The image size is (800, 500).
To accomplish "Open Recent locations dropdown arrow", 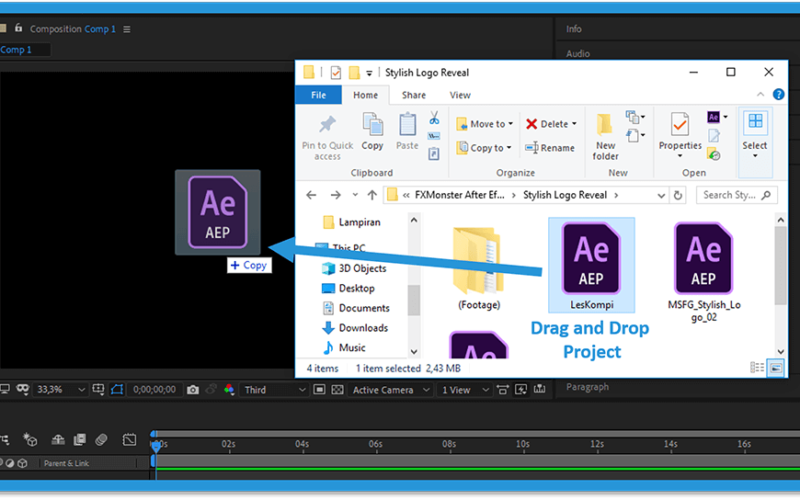I will (355, 195).
